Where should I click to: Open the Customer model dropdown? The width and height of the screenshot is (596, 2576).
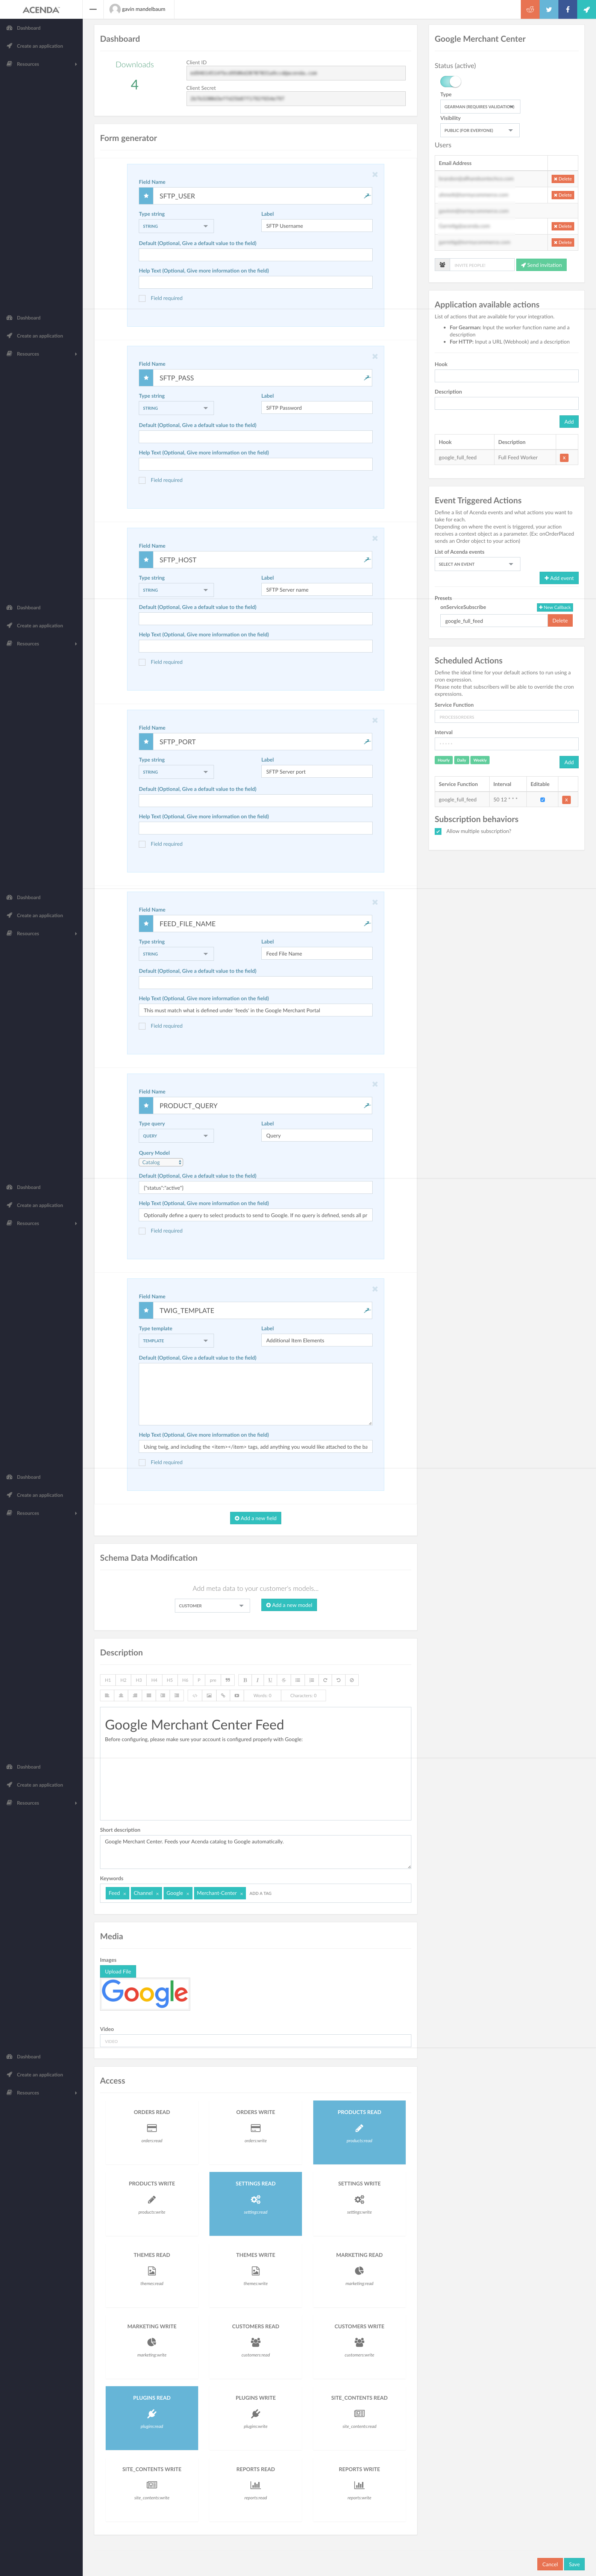pyautogui.click(x=212, y=1606)
